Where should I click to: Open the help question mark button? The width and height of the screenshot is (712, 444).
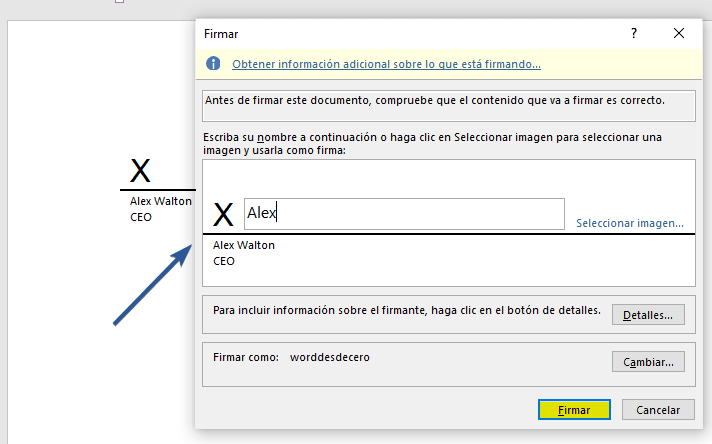pyautogui.click(x=634, y=33)
